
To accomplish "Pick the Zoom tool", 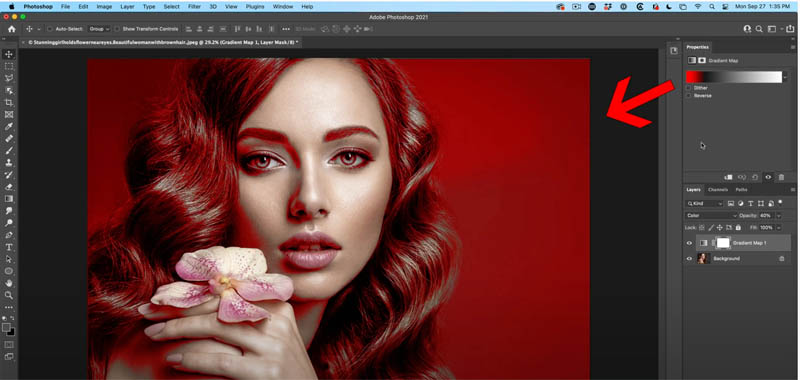I will 9,295.
